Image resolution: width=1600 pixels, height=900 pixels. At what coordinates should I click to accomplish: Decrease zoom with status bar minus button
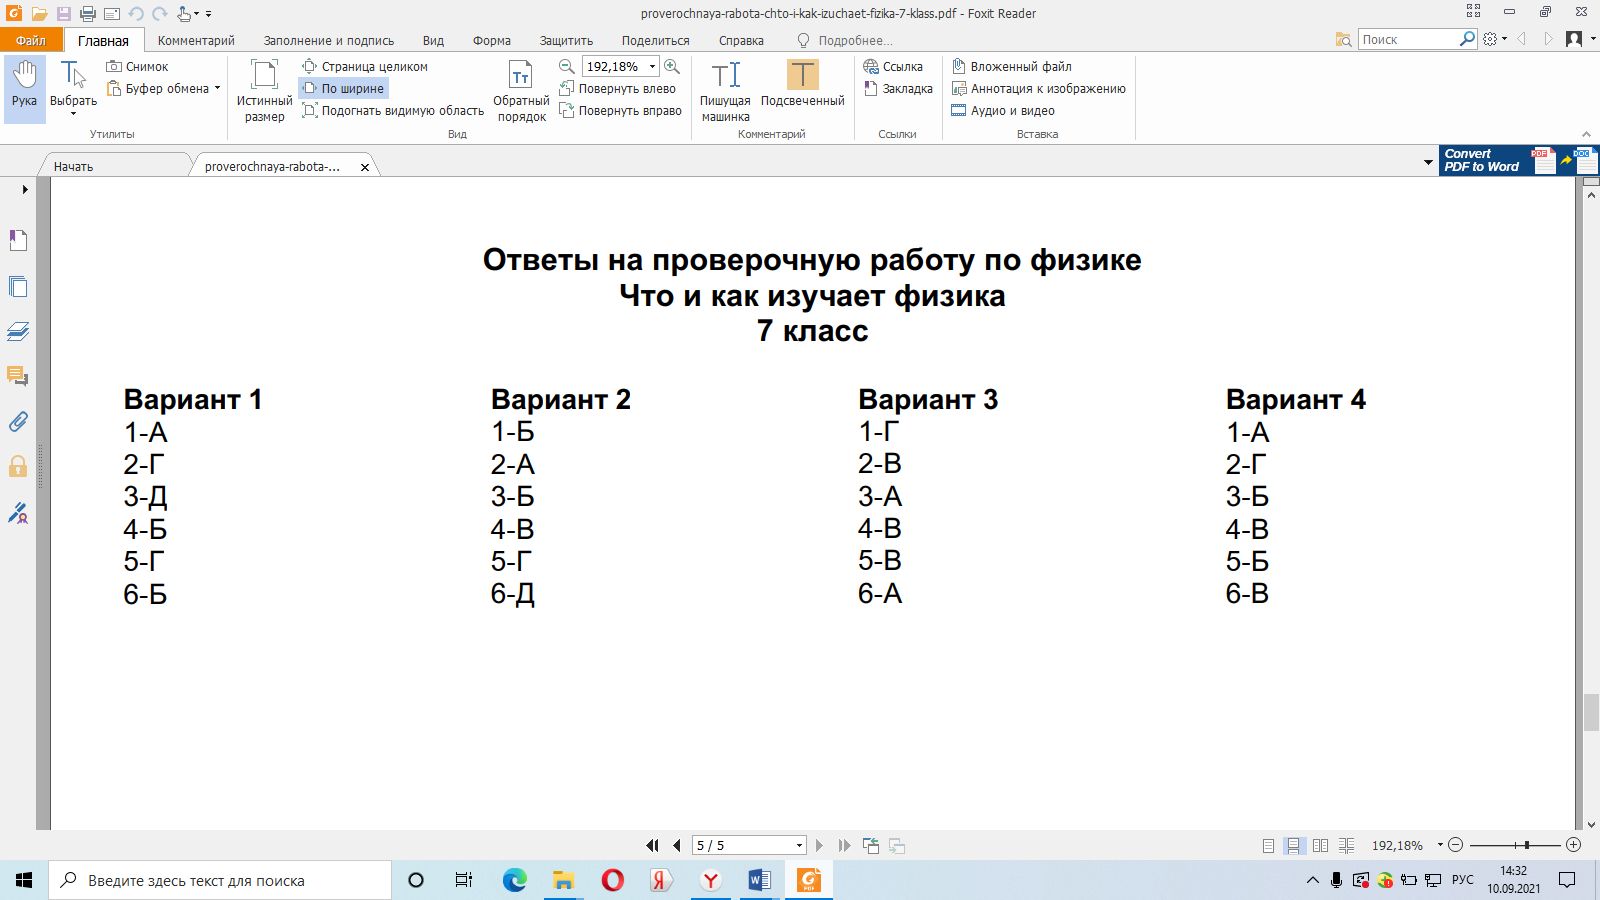click(1456, 845)
